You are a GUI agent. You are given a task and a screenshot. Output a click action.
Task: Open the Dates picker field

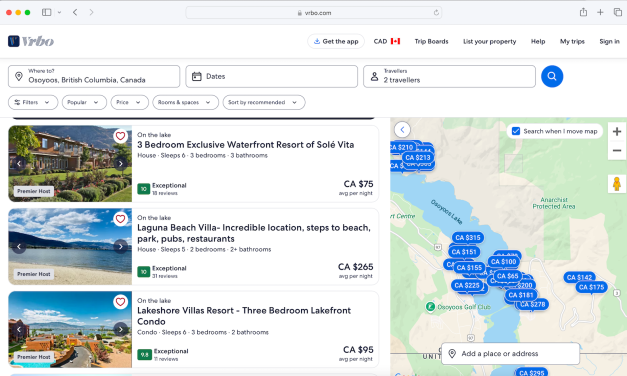click(272, 76)
